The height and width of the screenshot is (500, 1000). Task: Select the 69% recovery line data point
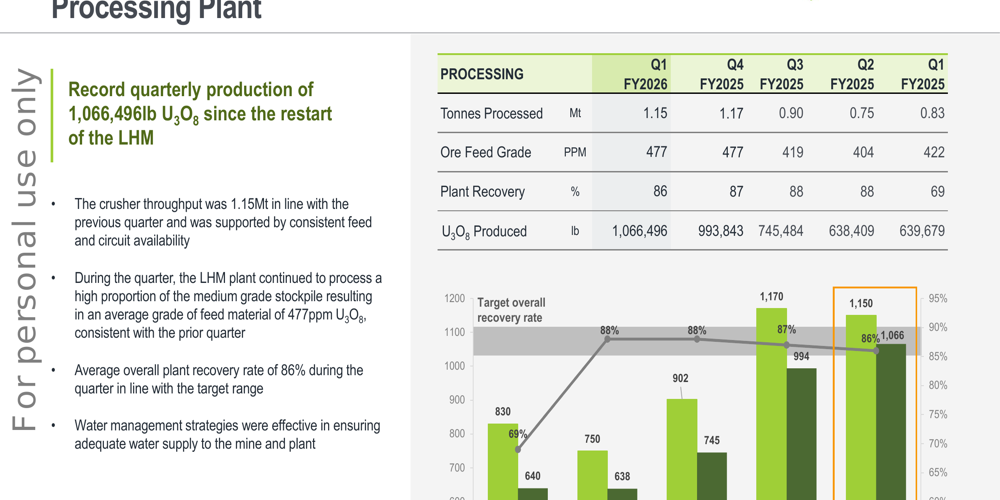[518, 449]
